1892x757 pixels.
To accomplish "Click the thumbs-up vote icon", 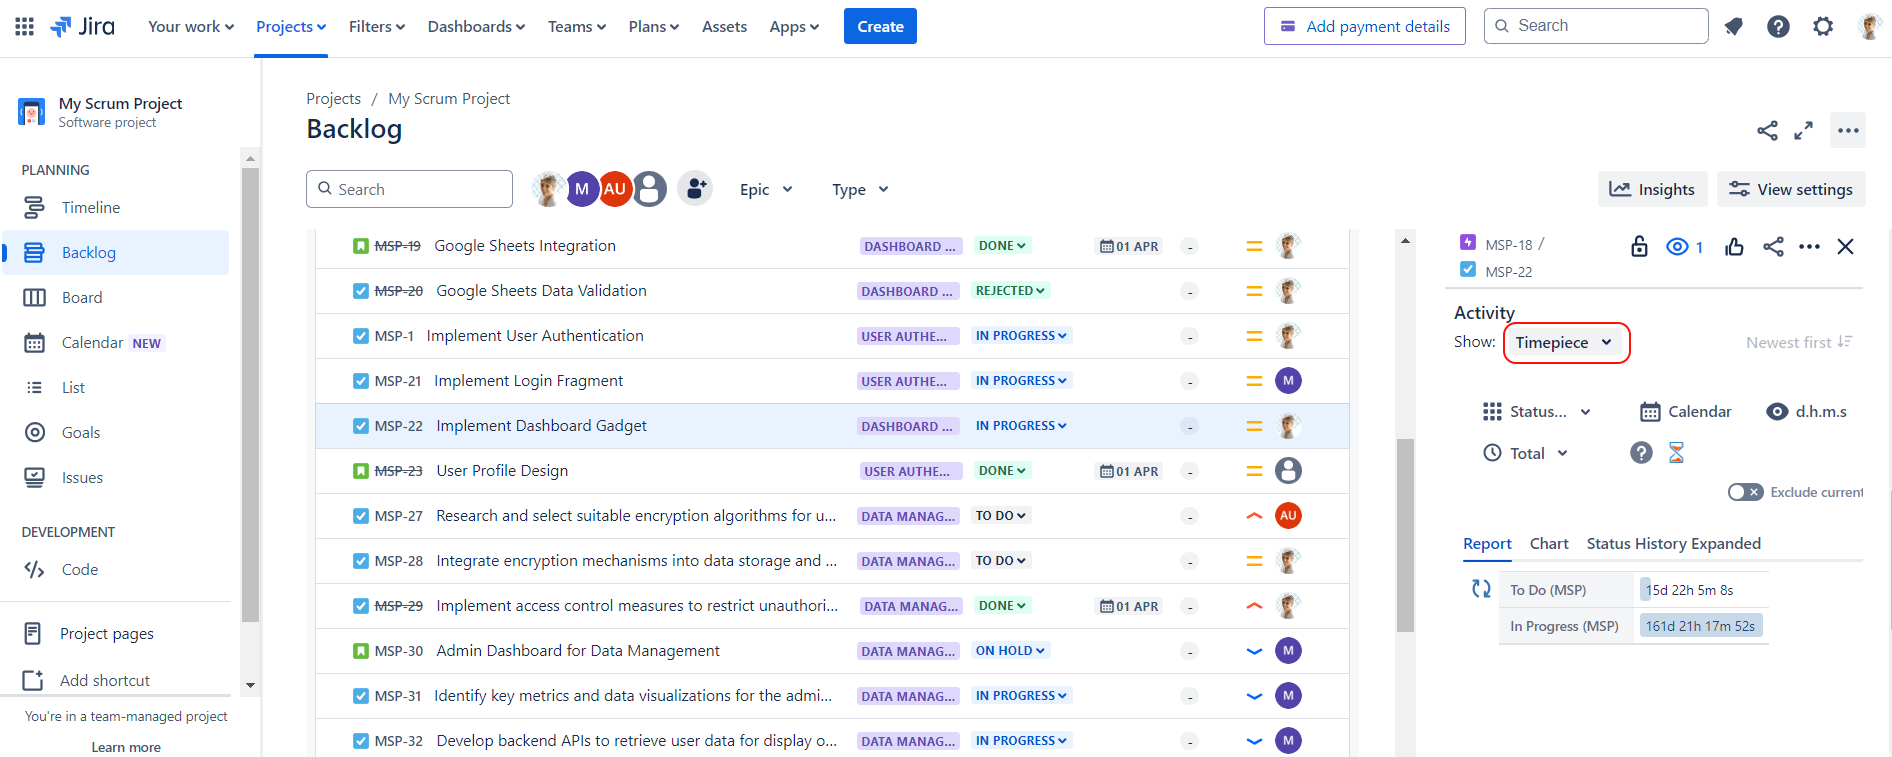I will click(1734, 246).
